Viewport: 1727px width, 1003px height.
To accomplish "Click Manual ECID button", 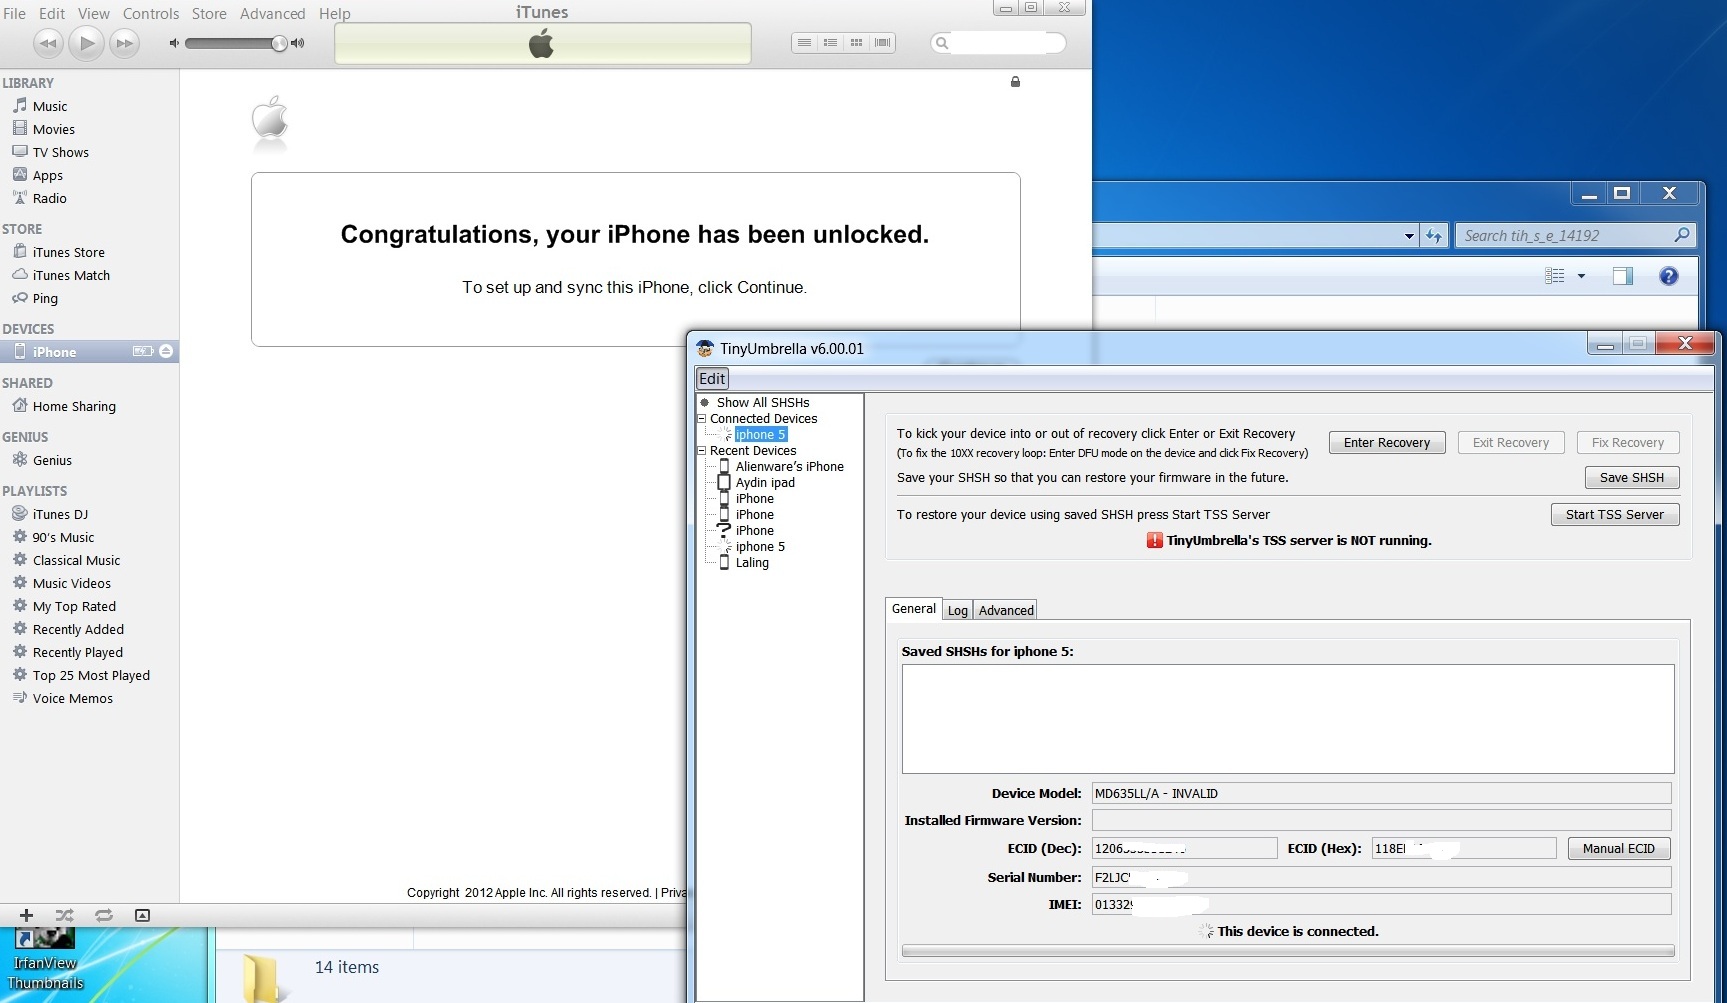I will click(1619, 849).
